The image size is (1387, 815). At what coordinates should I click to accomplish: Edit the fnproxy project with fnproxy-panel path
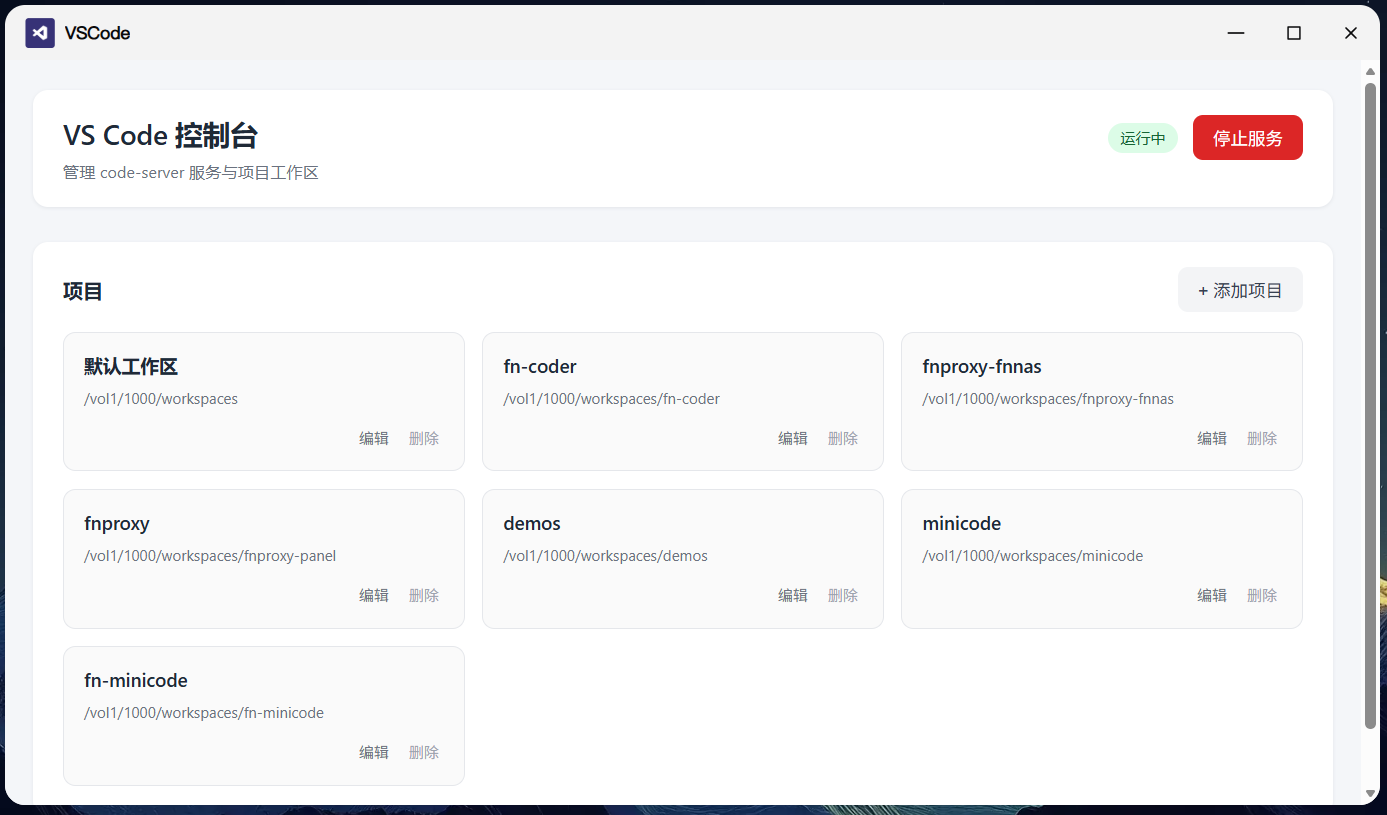coord(374,595)
